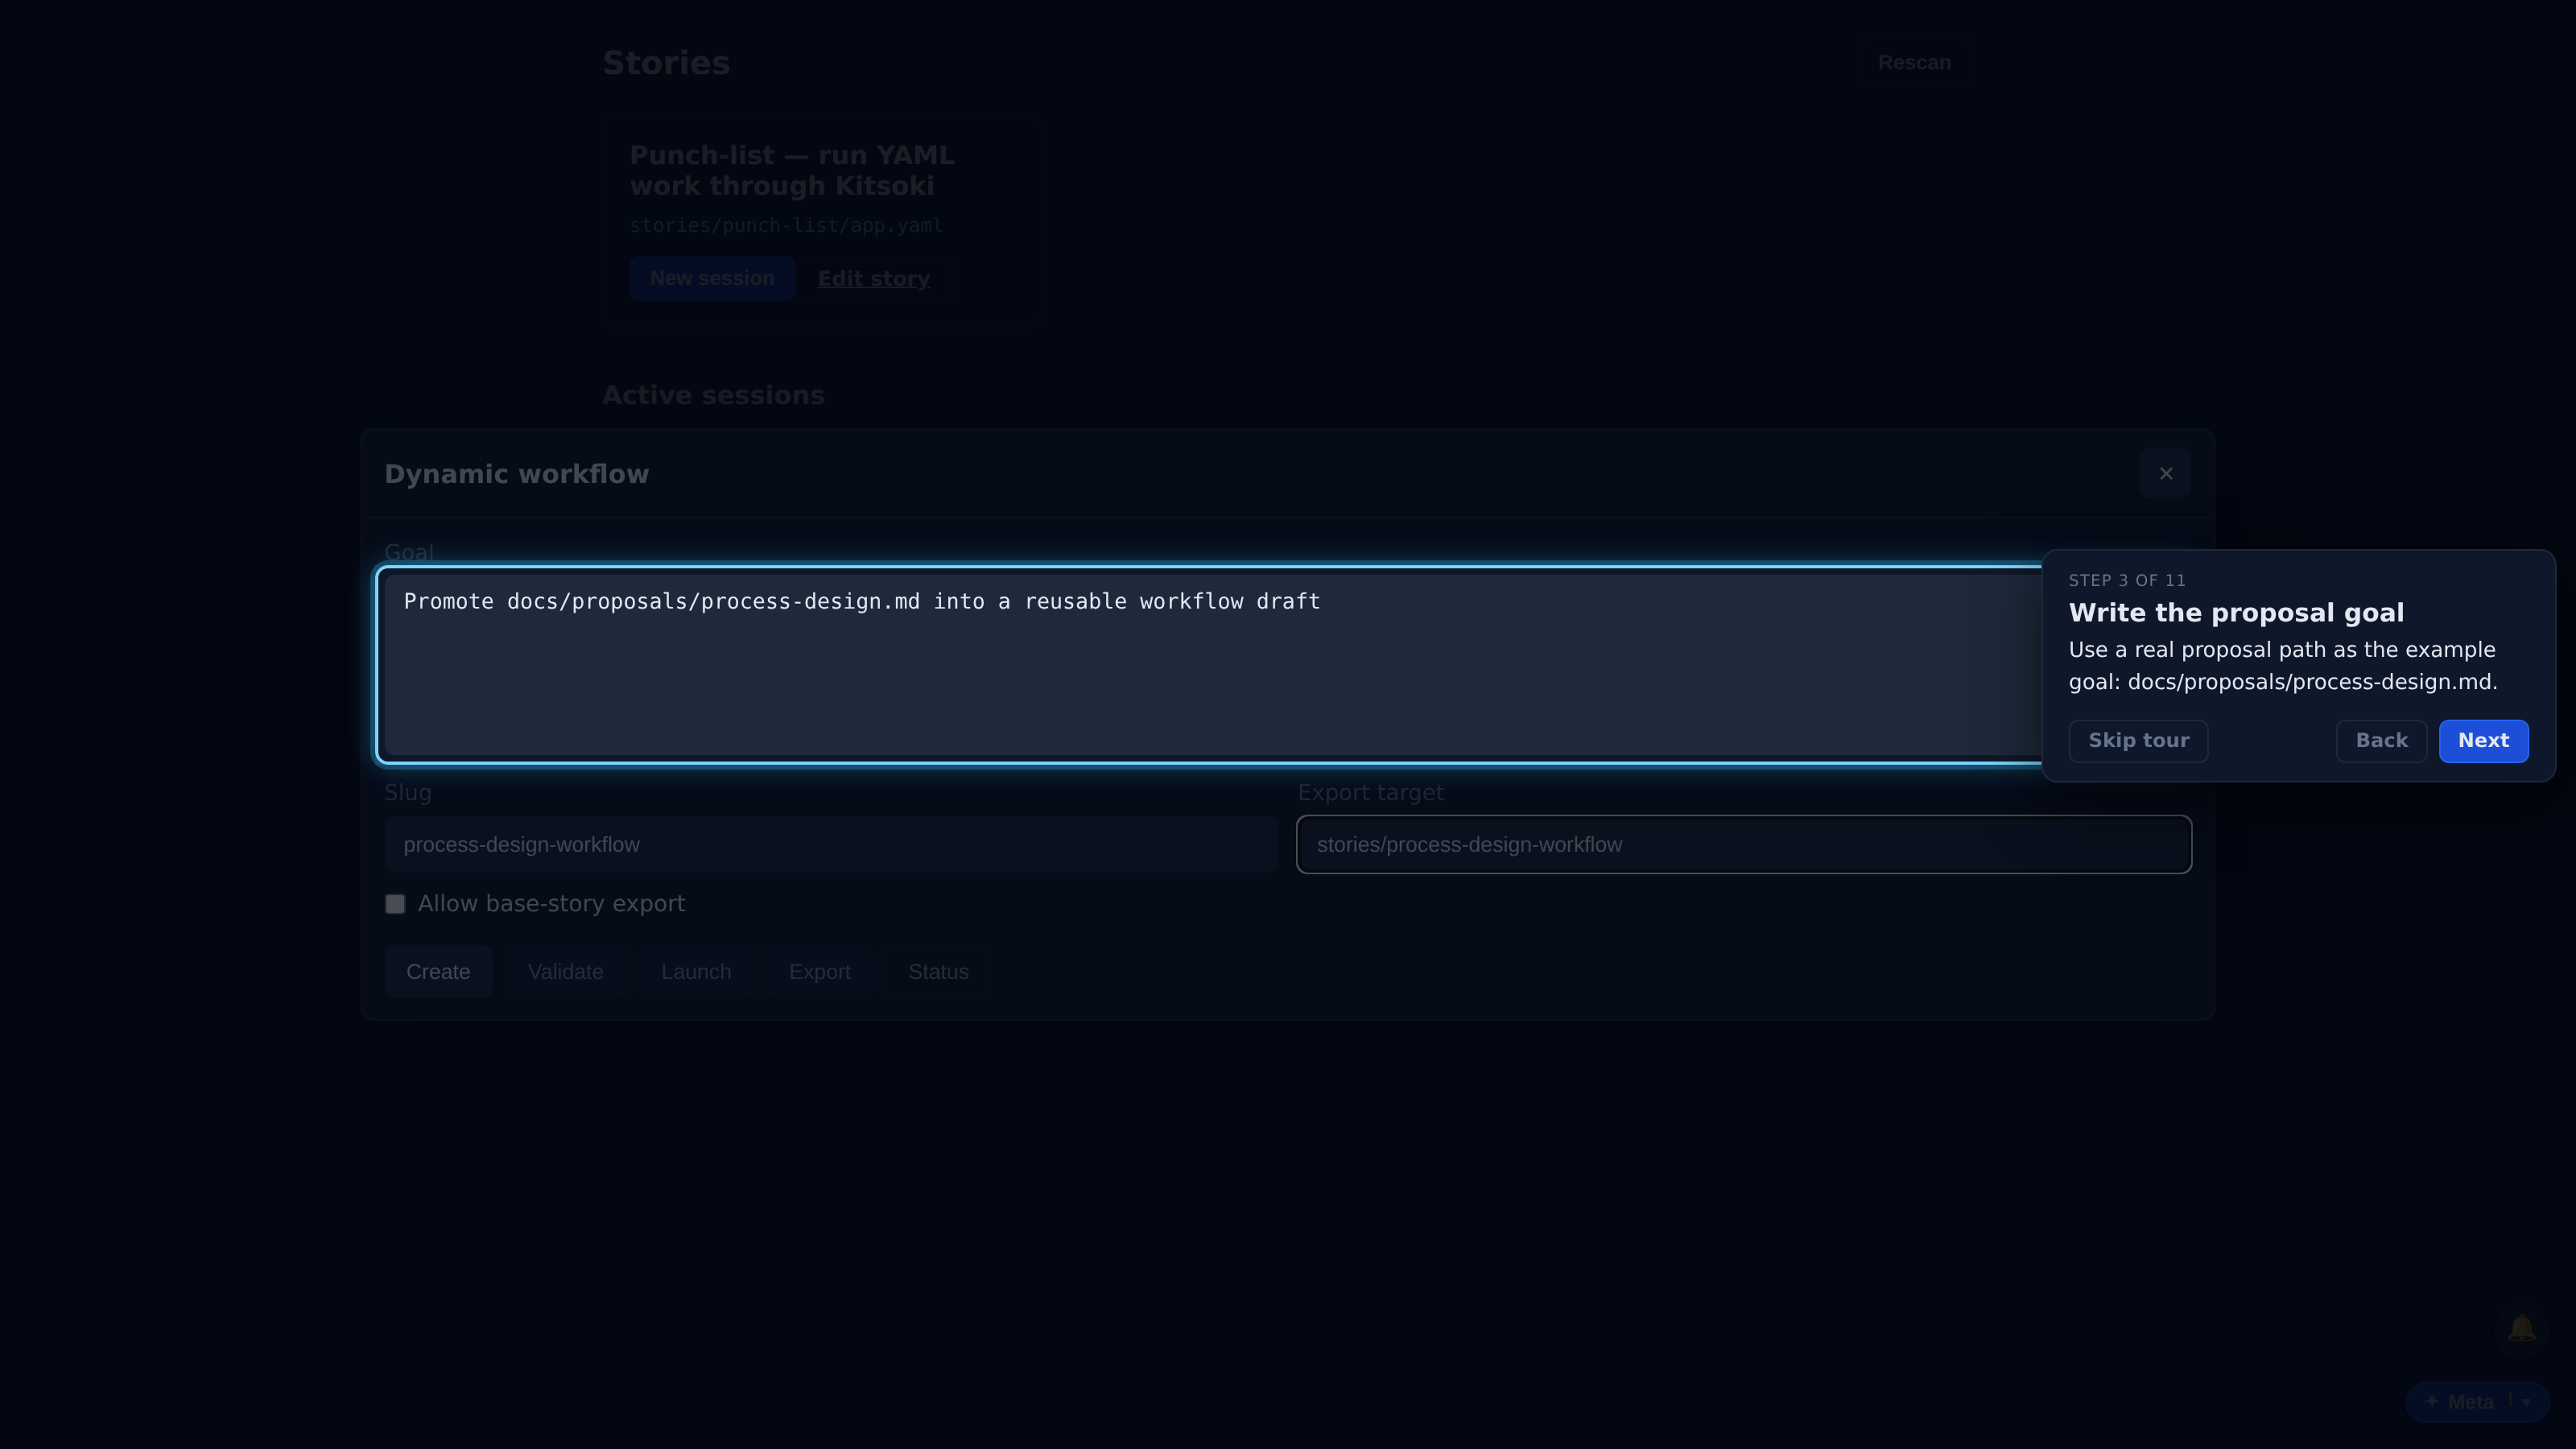This screenshot has width=2576, height=1449.
Task: Click the Export button
Action: [819, 972]
